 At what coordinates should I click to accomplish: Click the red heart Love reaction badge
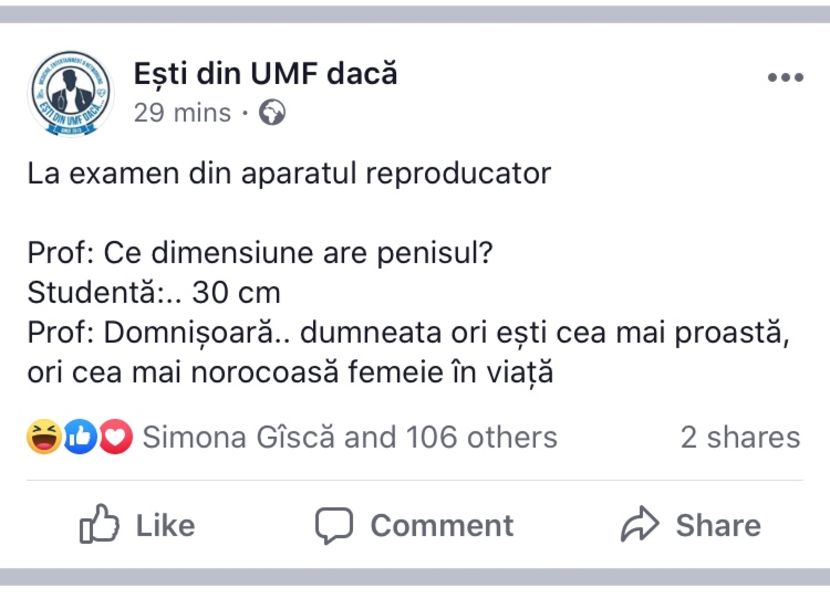(x=116, y=436)
